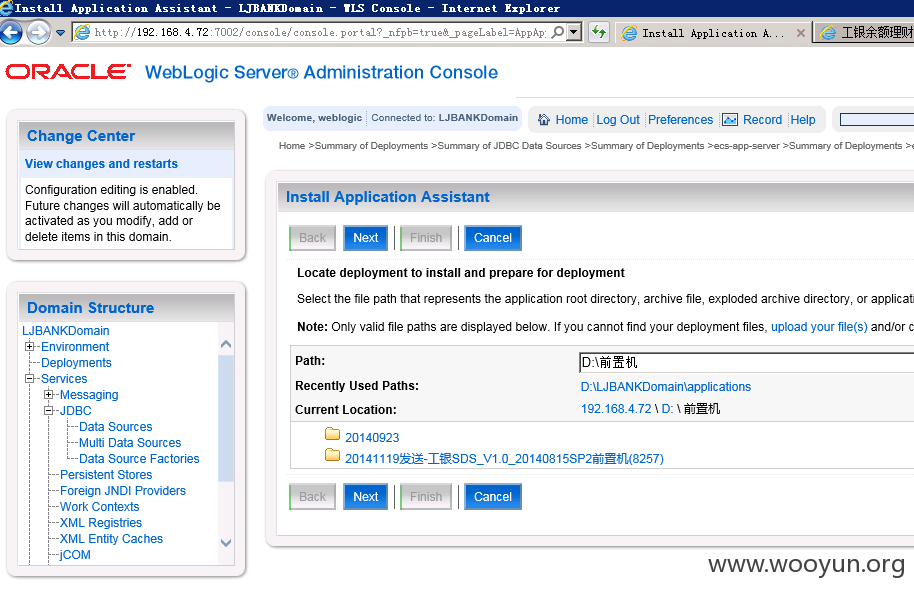Image resolution: width=914 pixels, height=593 pixels.
Task: Close the Install Application Assistant tab
Action: [x=801, y=33]
